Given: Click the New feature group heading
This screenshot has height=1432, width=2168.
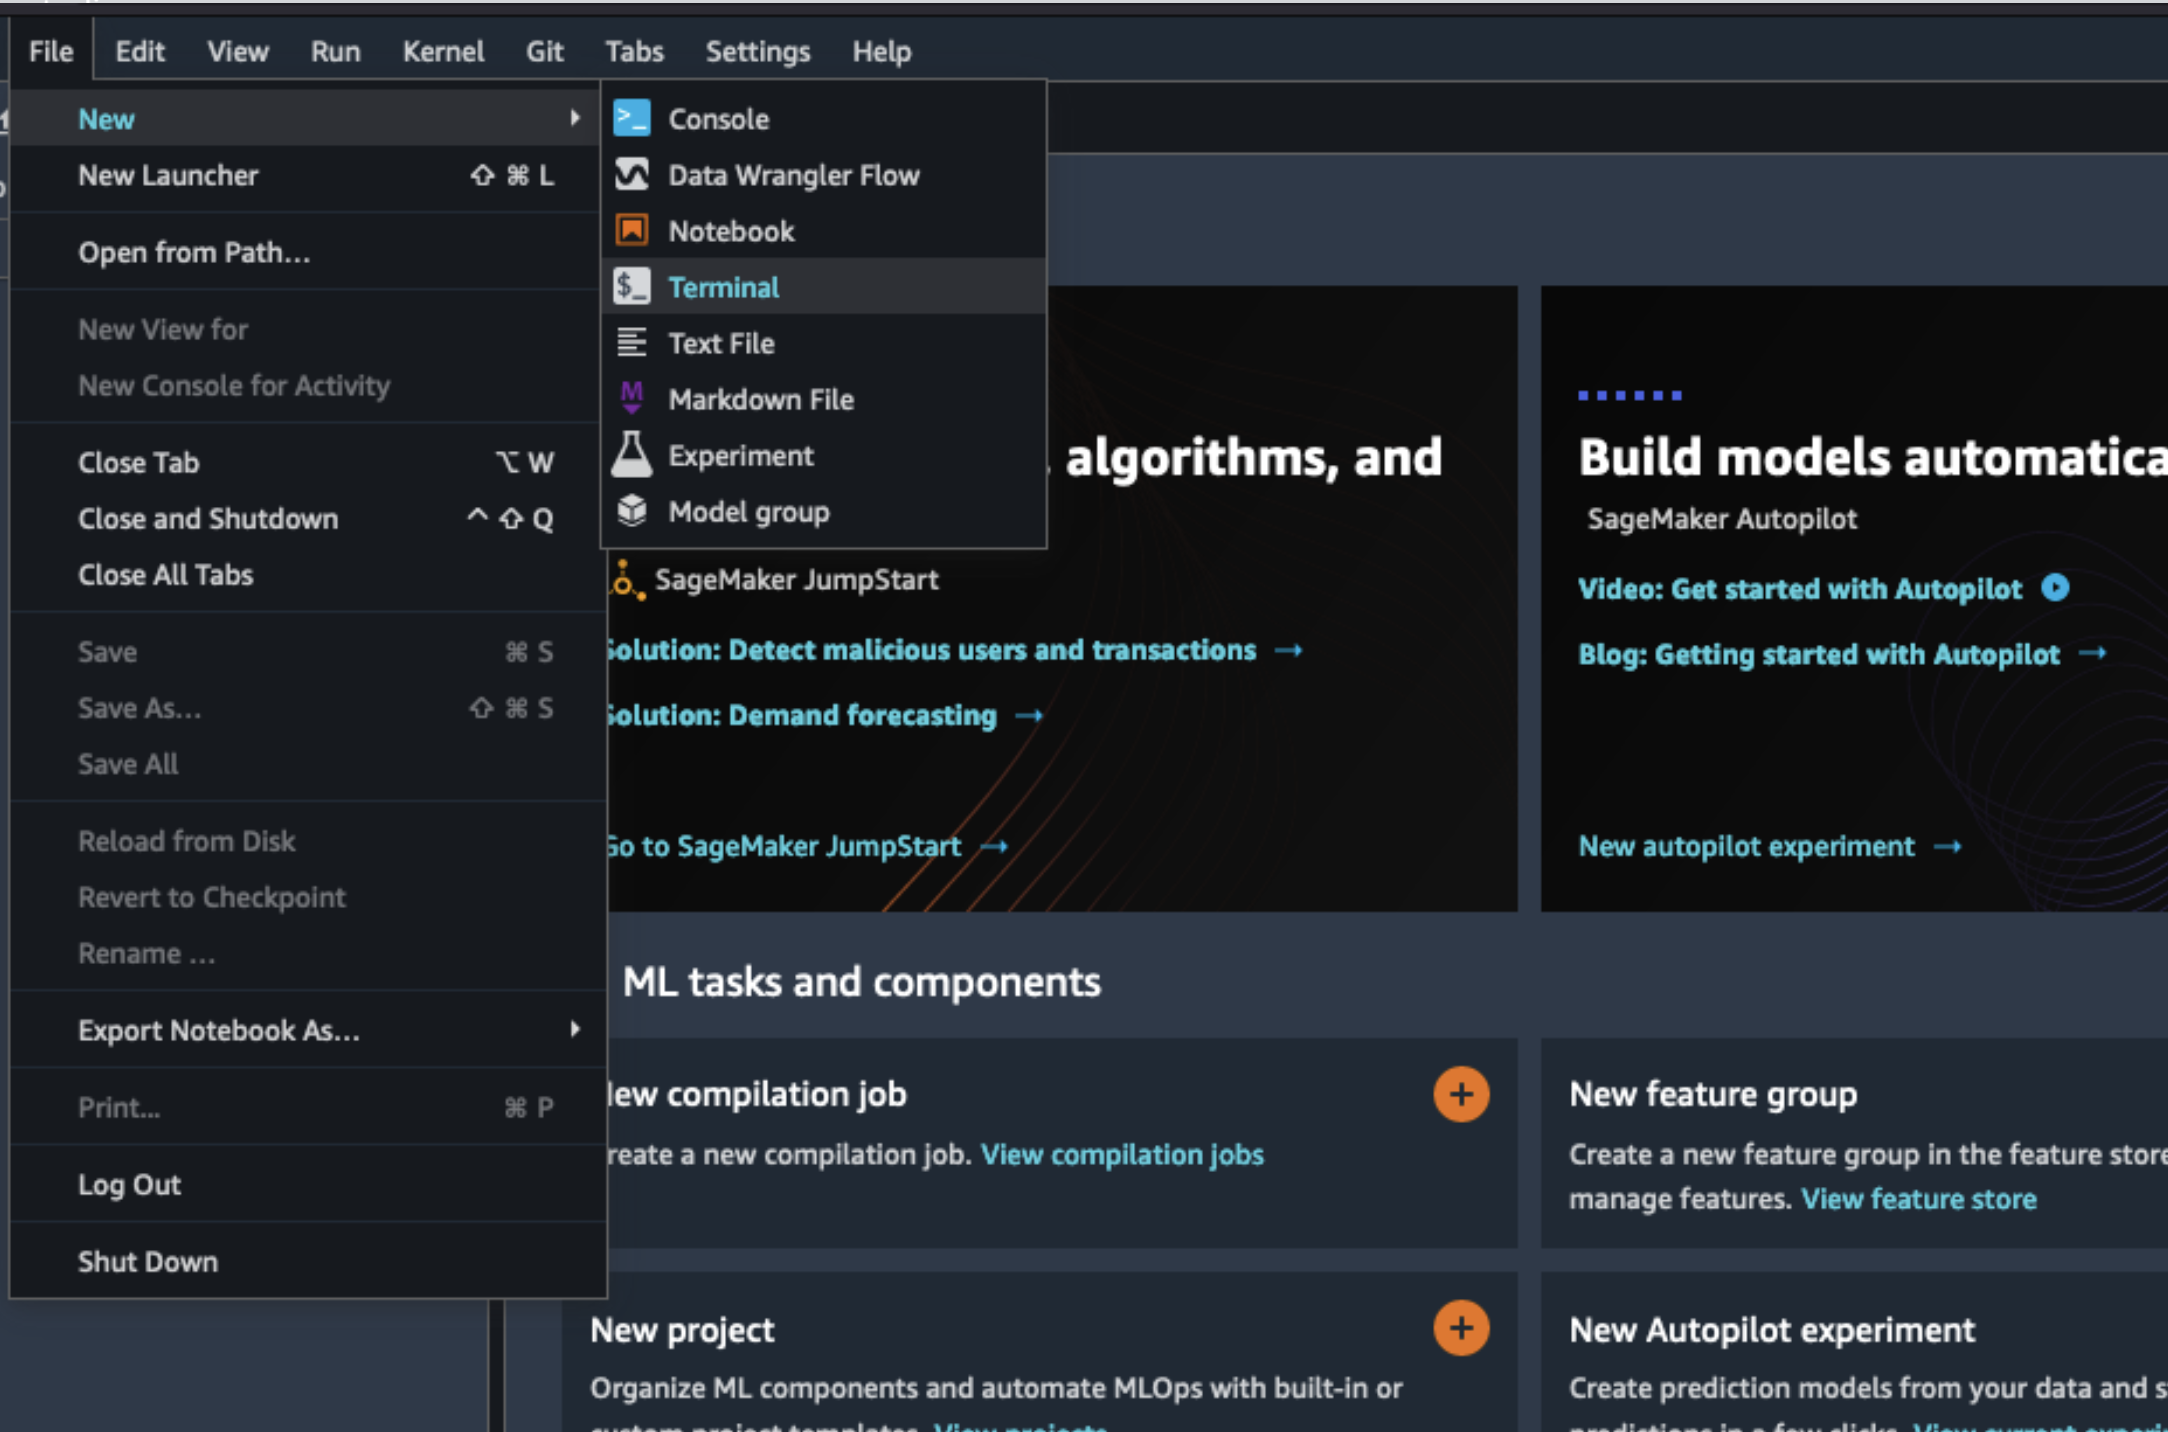Looking at the screenshot, I should (1713, 1093).
